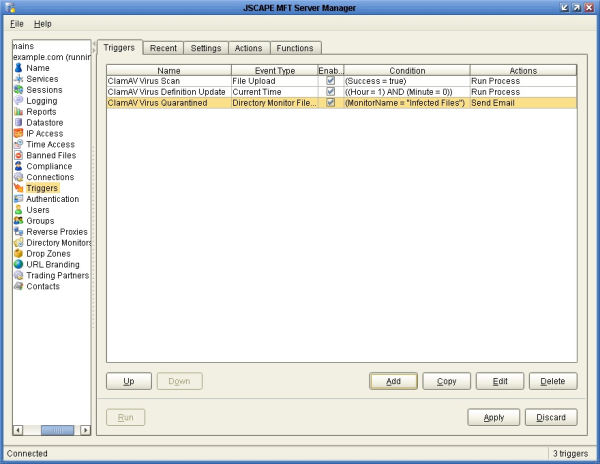Click the sidebar horizontal scrollbar thumb
The height and width of the screenshot is (464, 600).
(57, 430)
